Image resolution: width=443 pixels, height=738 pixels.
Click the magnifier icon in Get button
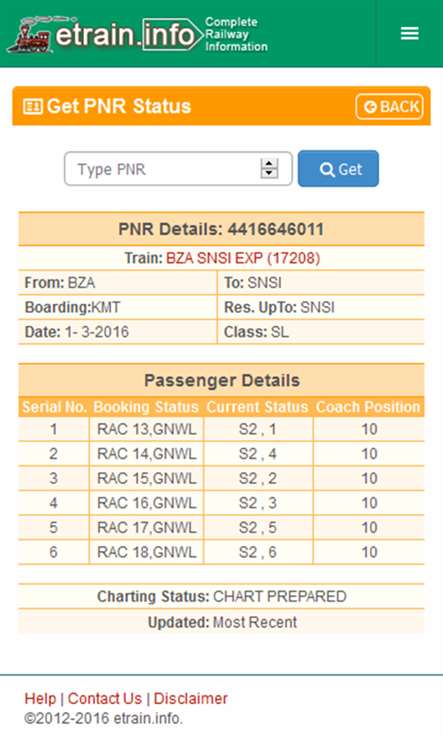[x=326, y=169]
